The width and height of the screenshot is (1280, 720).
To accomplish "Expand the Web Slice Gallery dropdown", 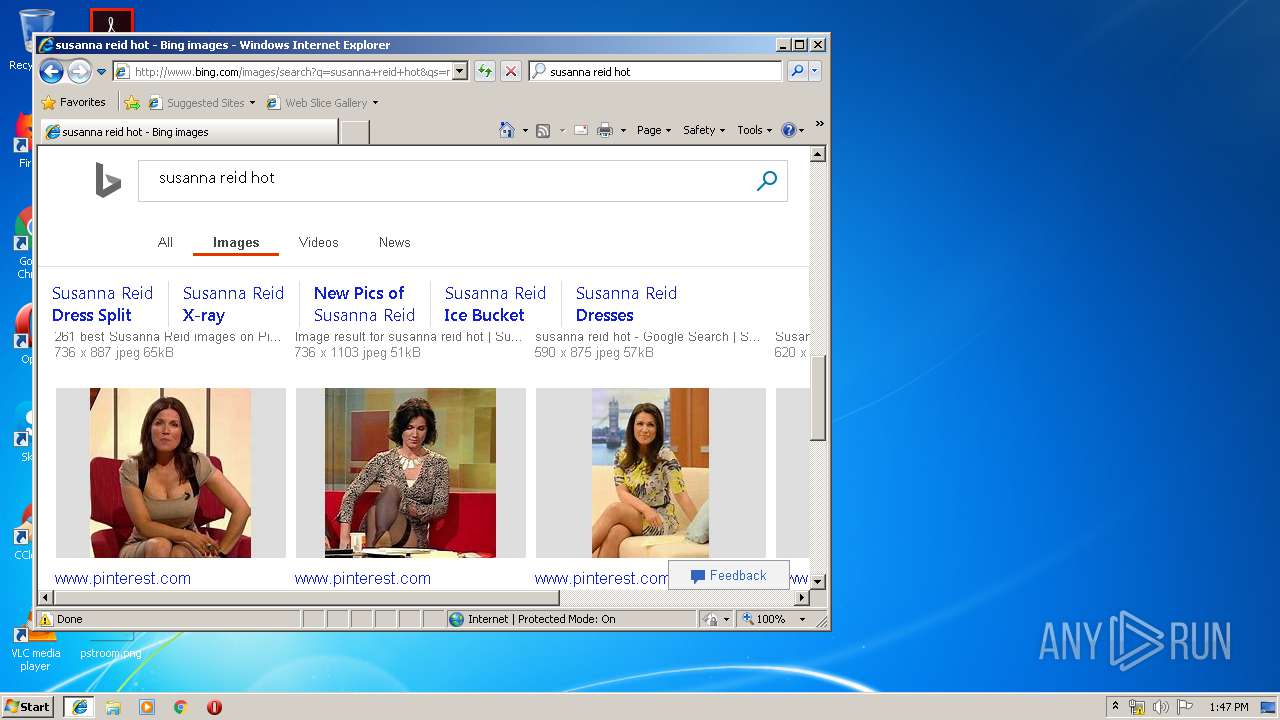I will 375,103.
